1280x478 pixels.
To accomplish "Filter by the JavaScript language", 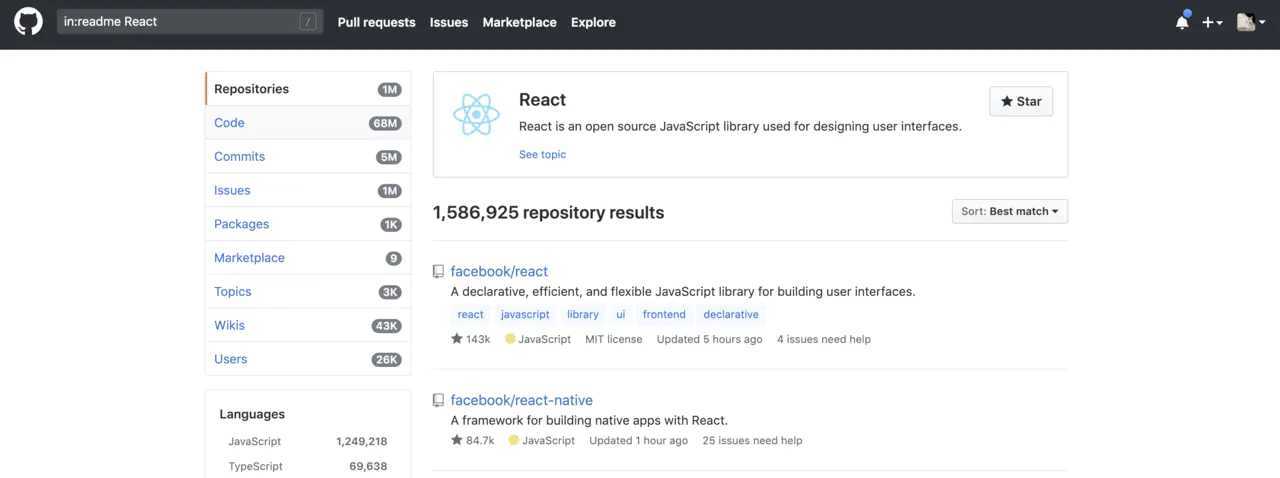I will (254, 441).
